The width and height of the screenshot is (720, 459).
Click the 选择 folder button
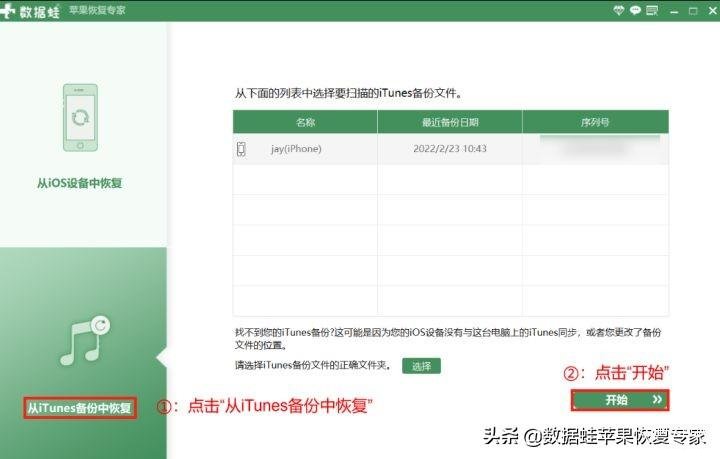[421, 366]
